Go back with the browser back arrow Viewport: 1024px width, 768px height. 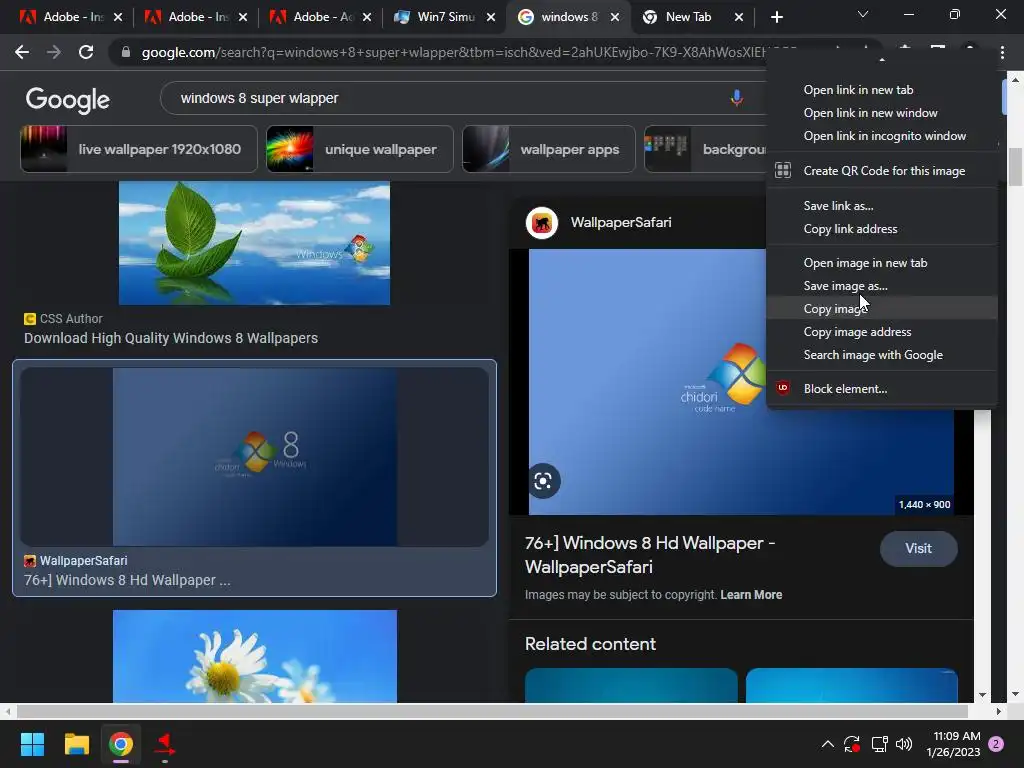point(22,52)
